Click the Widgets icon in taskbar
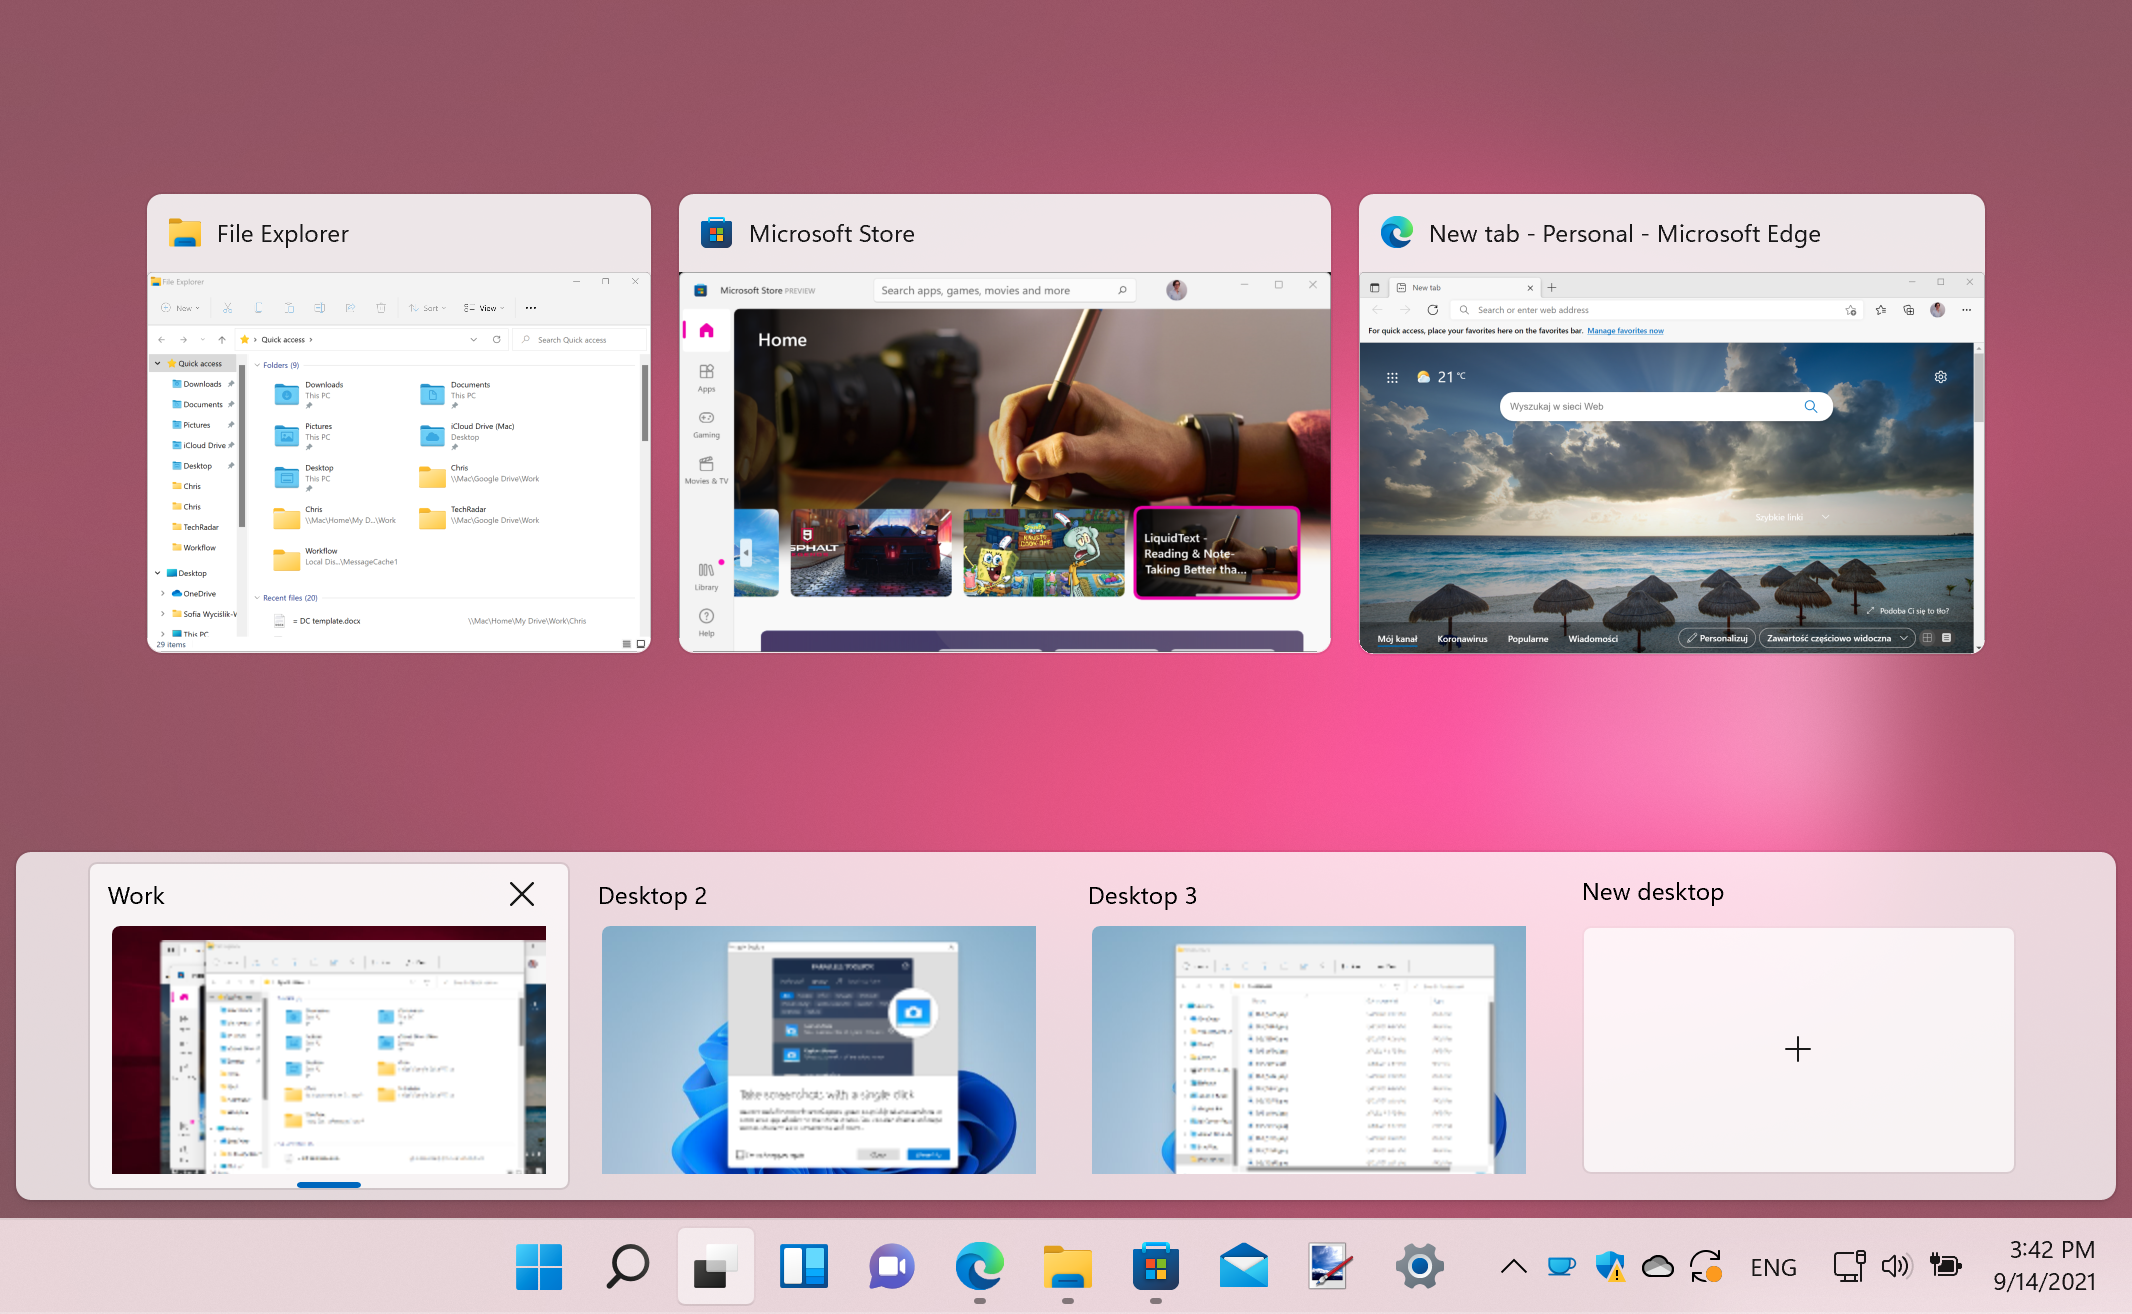 (804, 1266)
